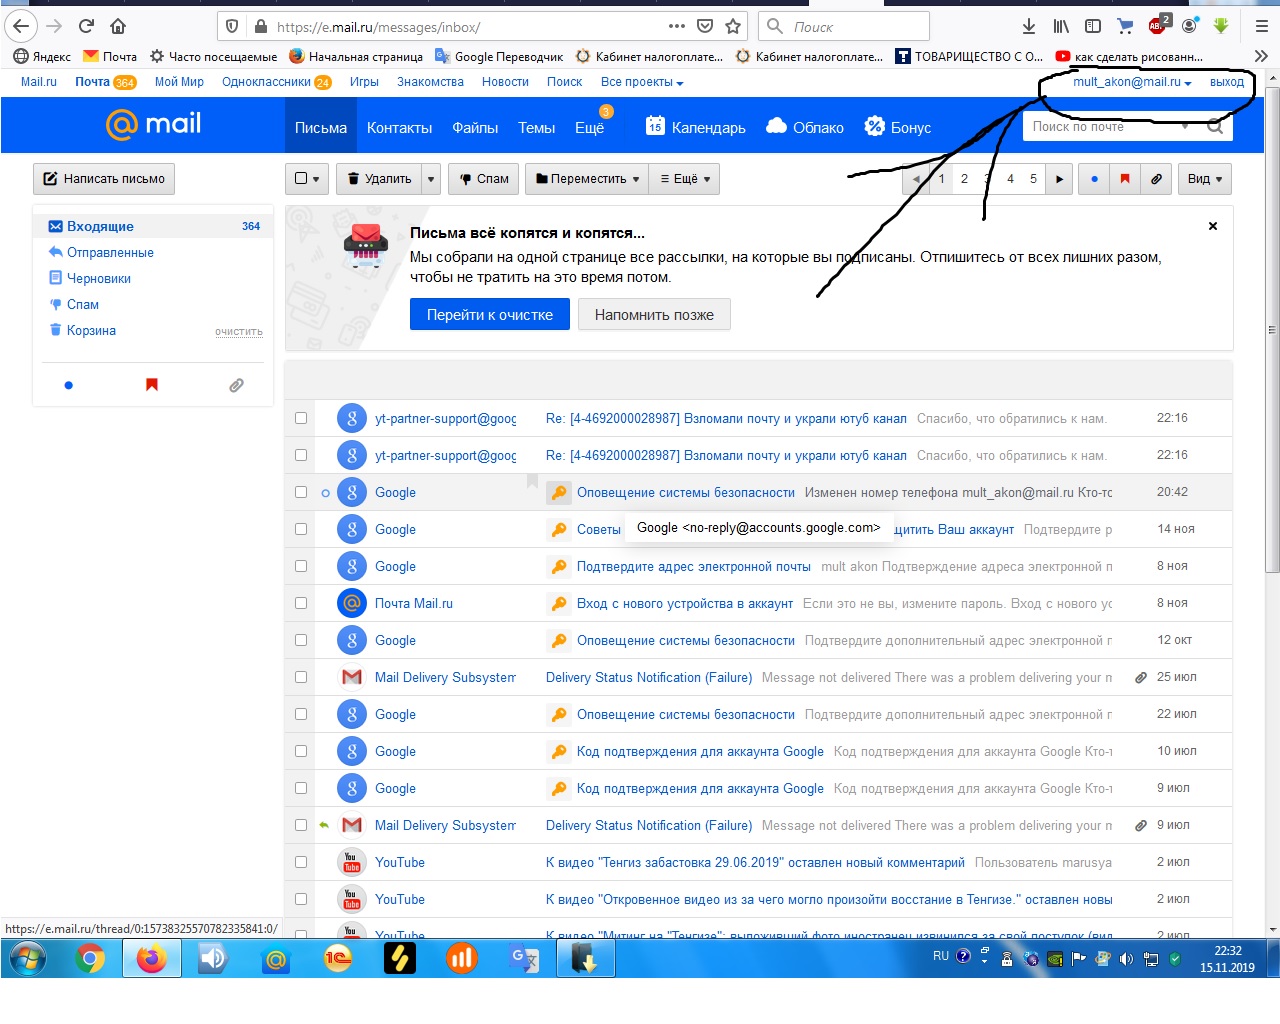Switch to the Контакты tab
Screen dimensions: 1280x1024
(x=399, y=127)
